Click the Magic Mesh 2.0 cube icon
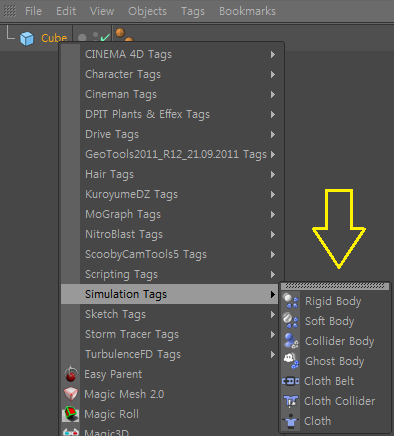 coord(71,394)
